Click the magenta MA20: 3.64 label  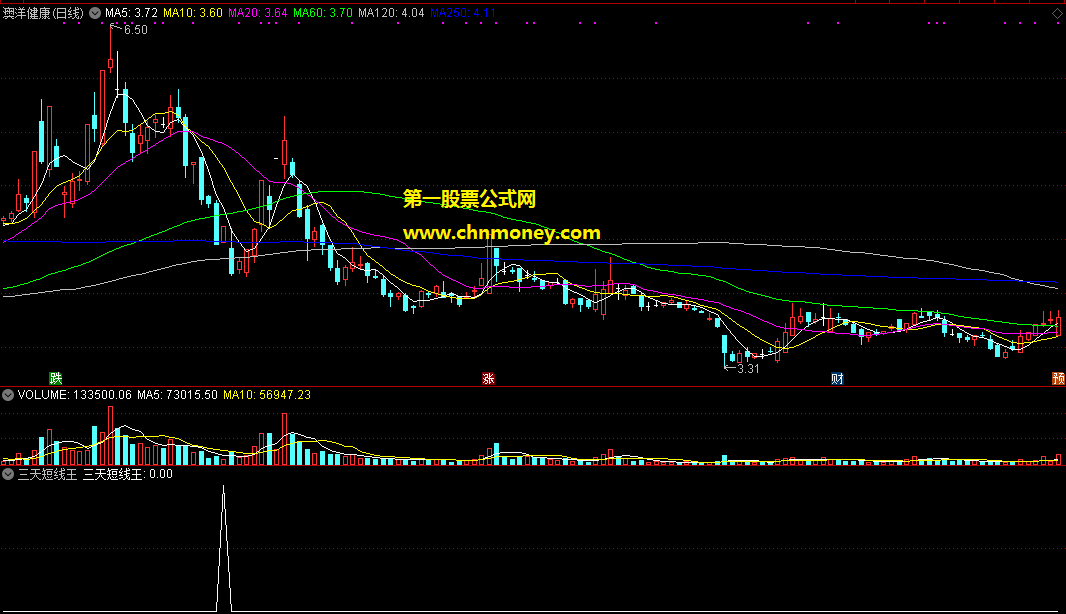click(x=258, y=13)
